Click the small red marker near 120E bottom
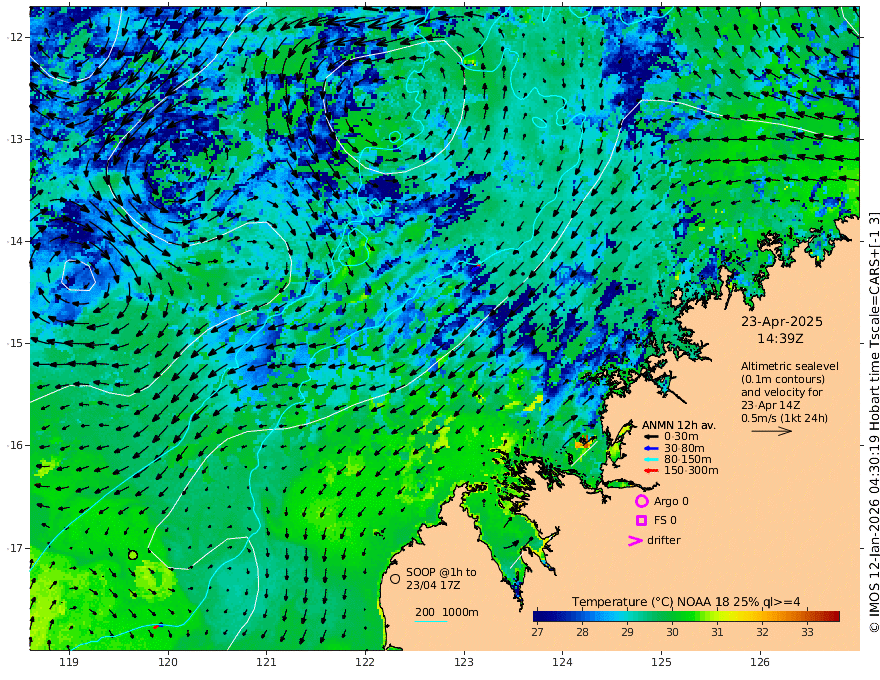This screenshot has height=680, width=880. (158, 626)
